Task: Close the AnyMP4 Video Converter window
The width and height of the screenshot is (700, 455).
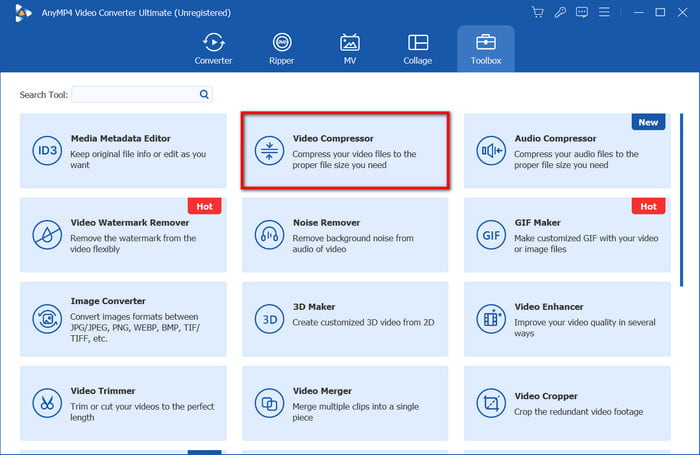Action: (x=682, y=13)
